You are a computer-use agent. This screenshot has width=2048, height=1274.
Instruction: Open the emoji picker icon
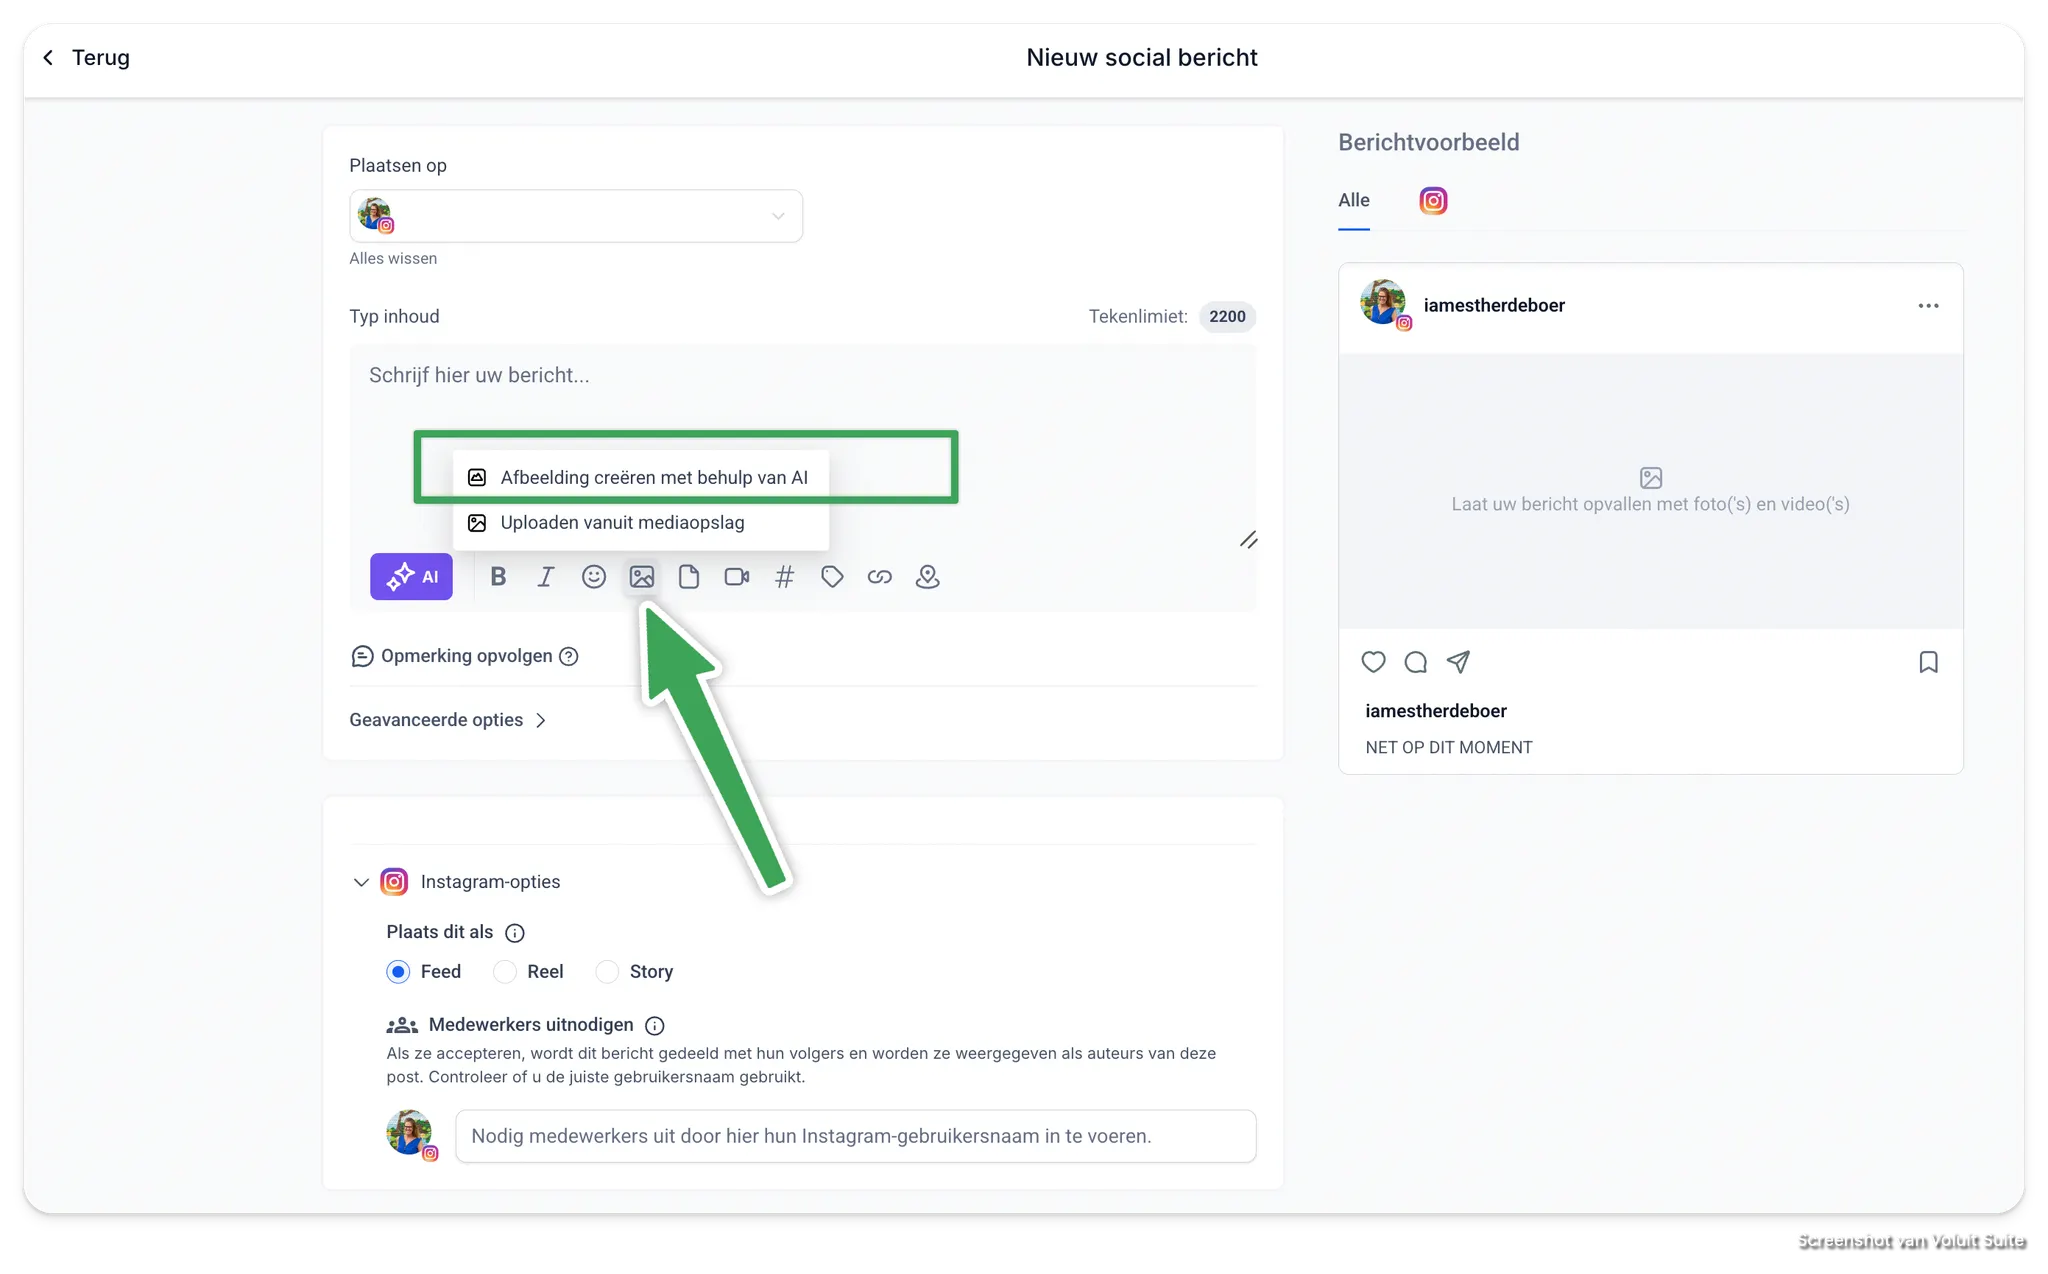[x=593, y=577]
